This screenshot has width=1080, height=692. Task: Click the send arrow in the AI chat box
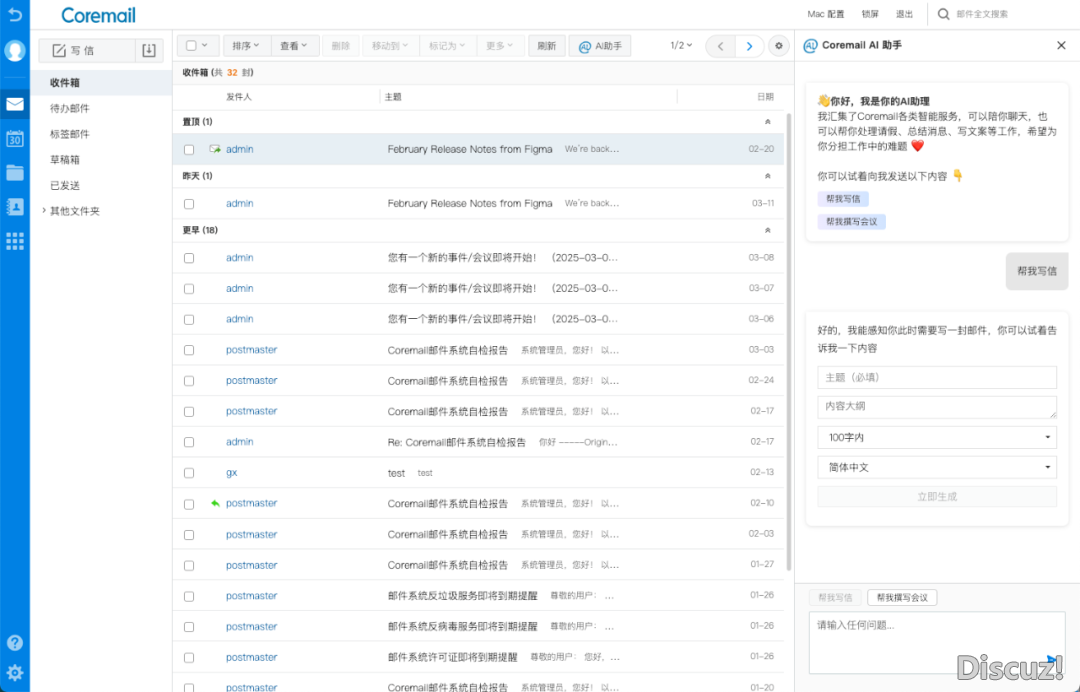pos(1052,660)
